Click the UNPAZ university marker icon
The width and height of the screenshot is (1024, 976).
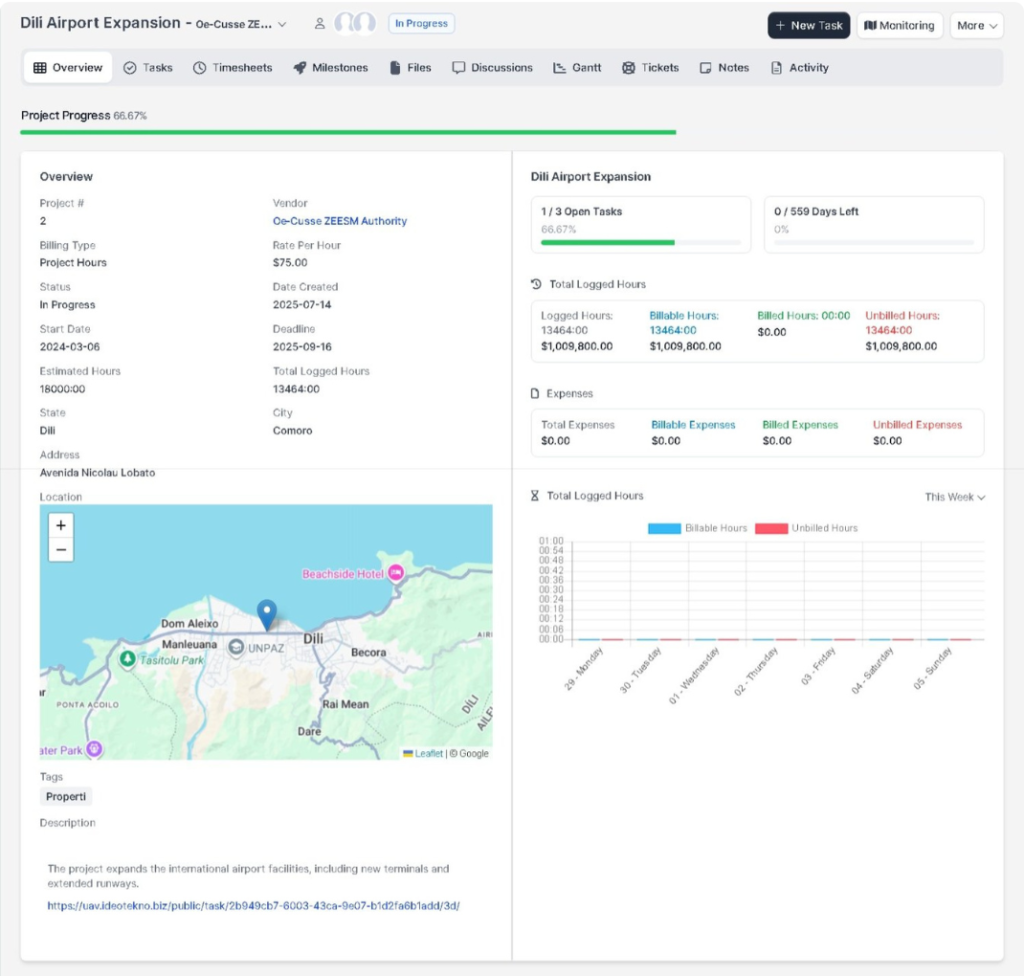click(236, 648)
